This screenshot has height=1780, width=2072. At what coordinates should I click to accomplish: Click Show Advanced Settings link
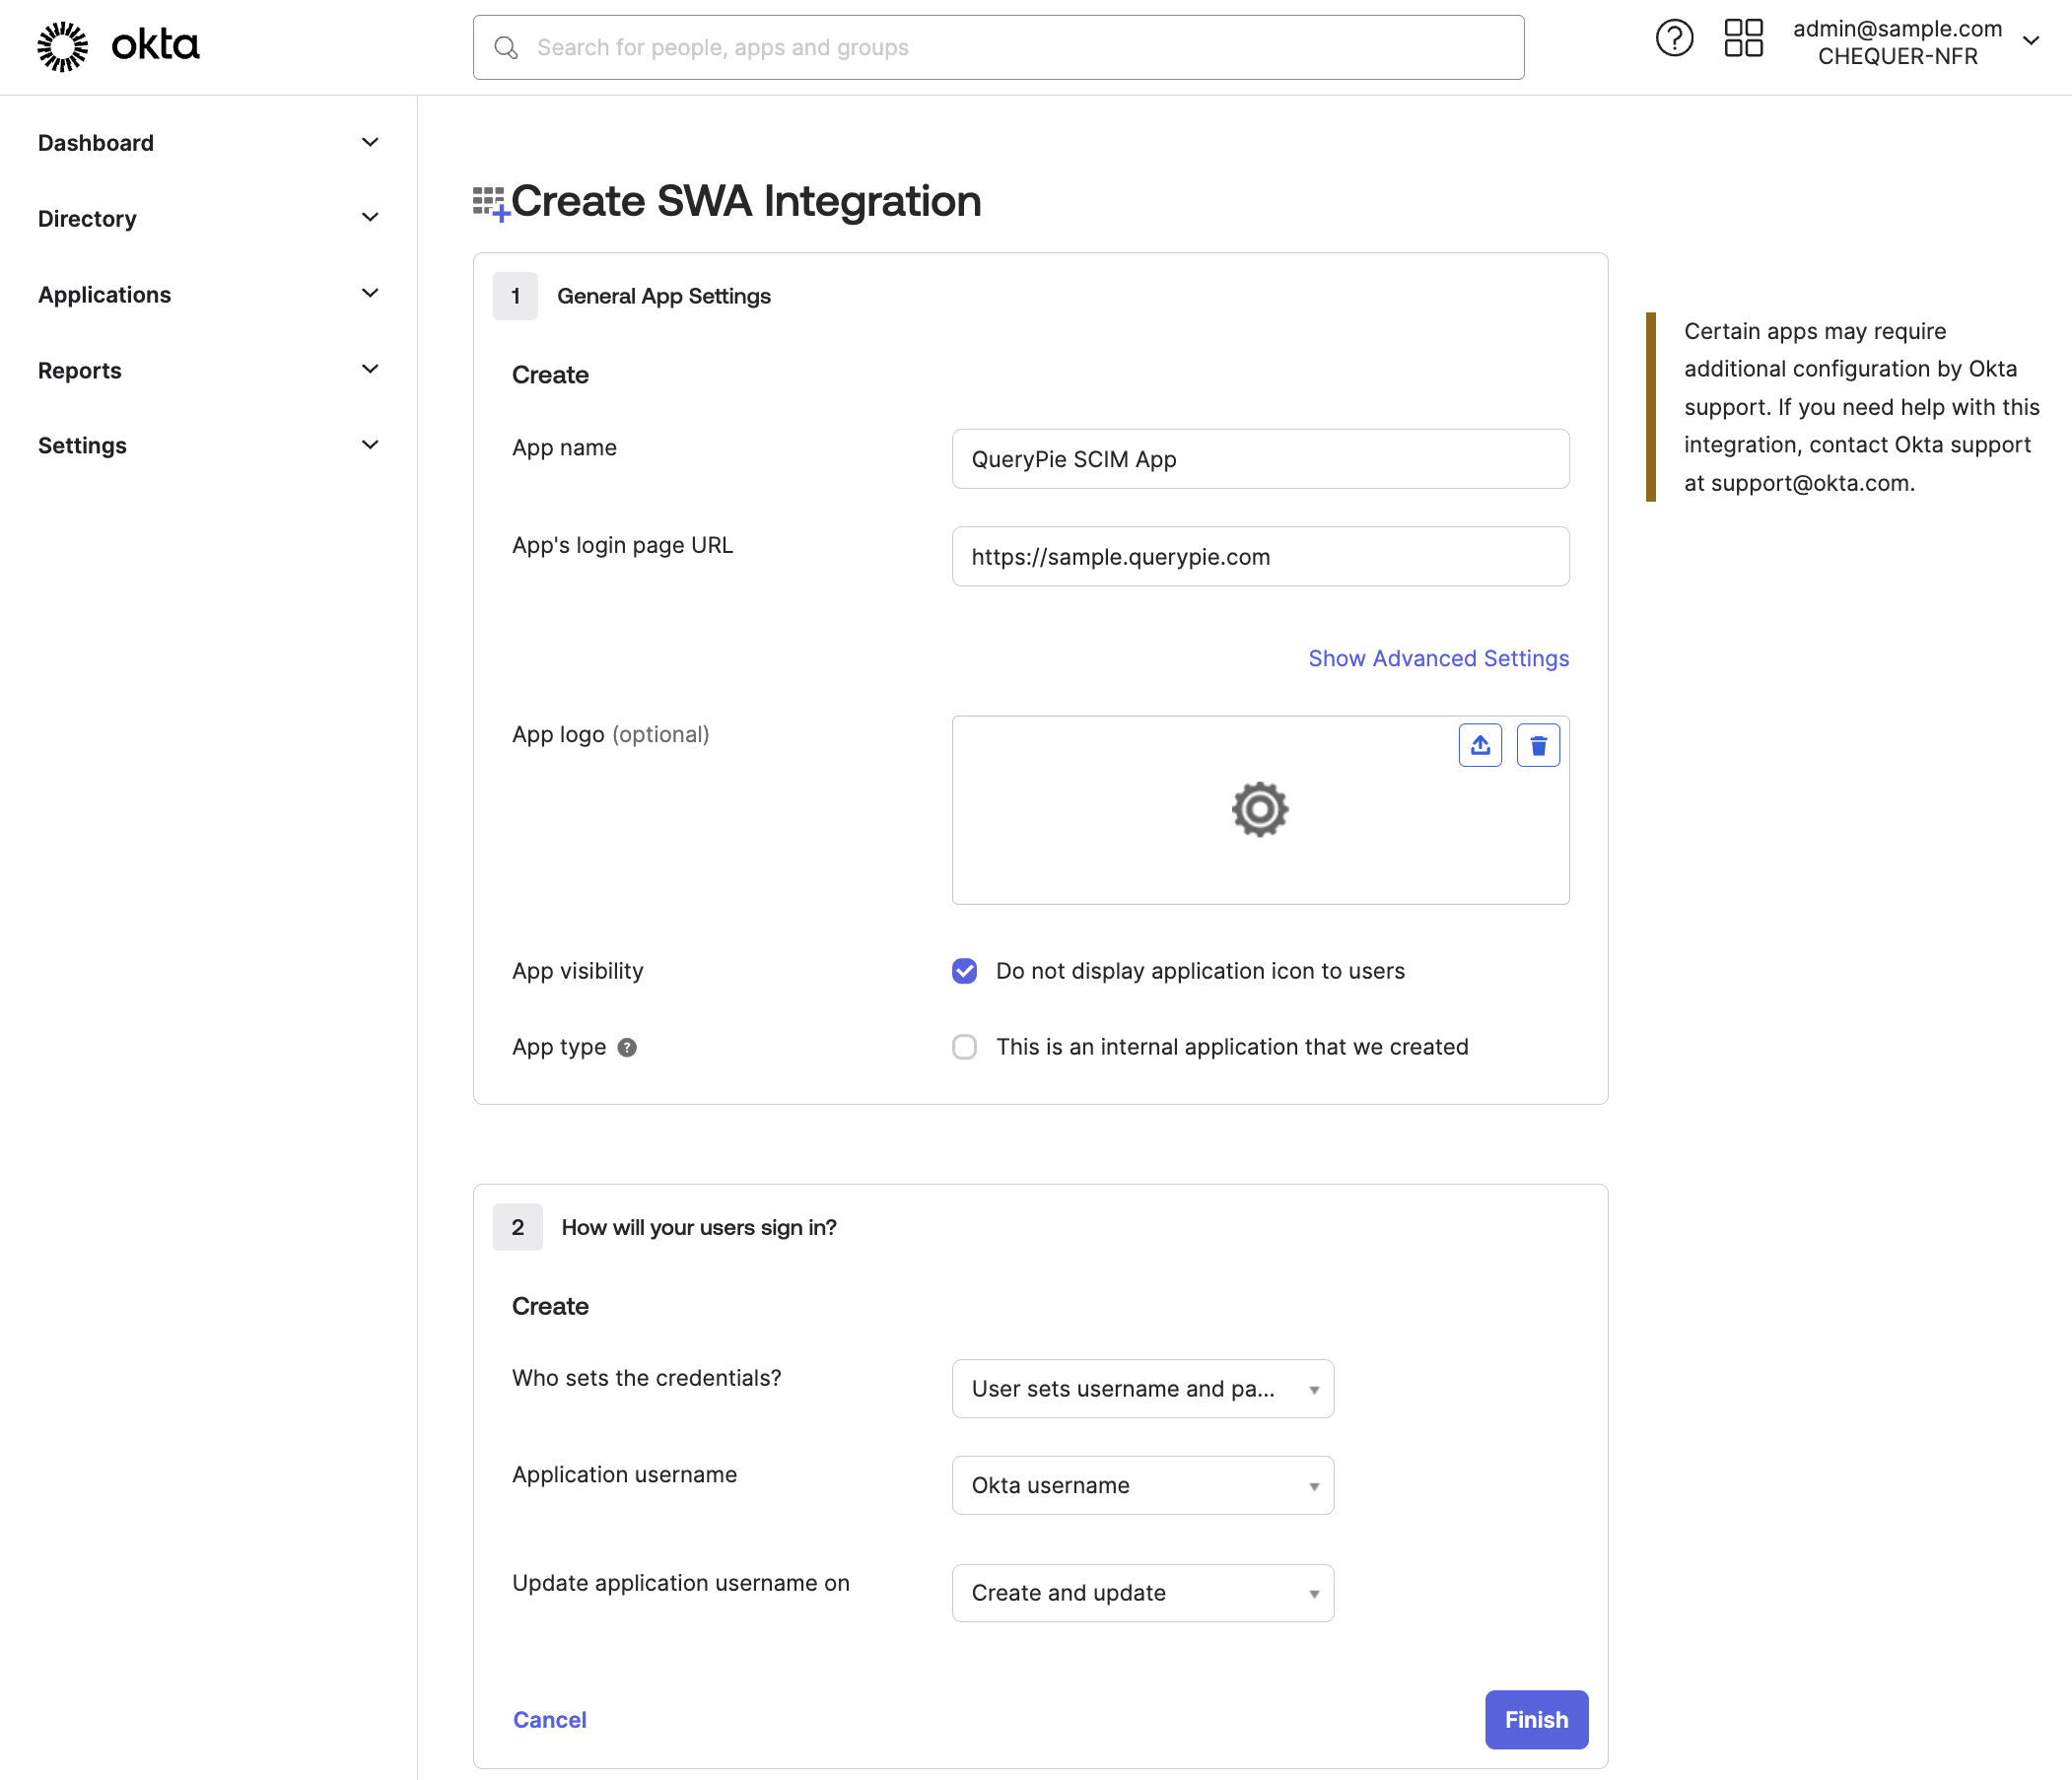pos(1439,658)
